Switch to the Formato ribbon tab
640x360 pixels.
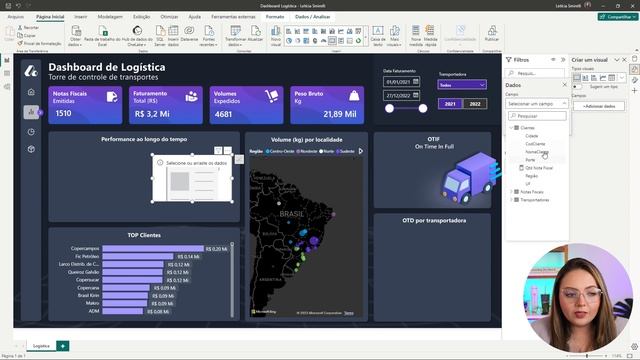coord(275,17)
